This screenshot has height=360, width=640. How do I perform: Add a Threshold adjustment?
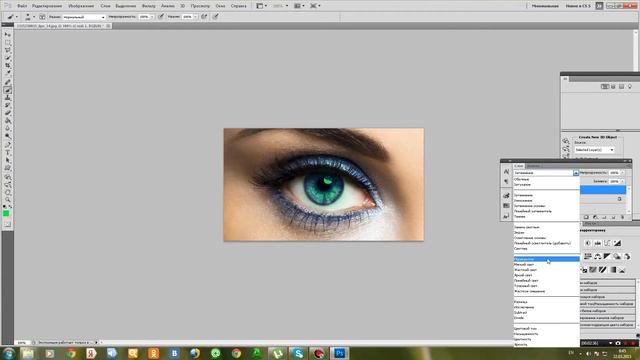click(x=602, y=270)
